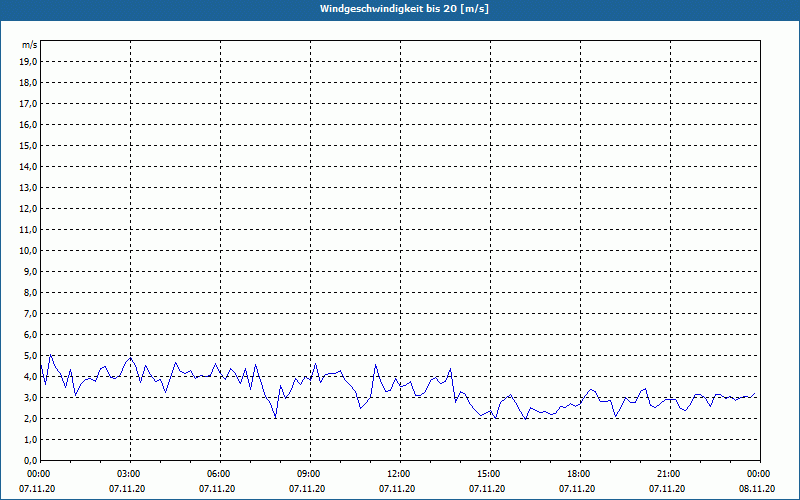Click the 2,0 y-axis label
The height and width of the screenshot is (500, 800).
[x=30, y=418]
